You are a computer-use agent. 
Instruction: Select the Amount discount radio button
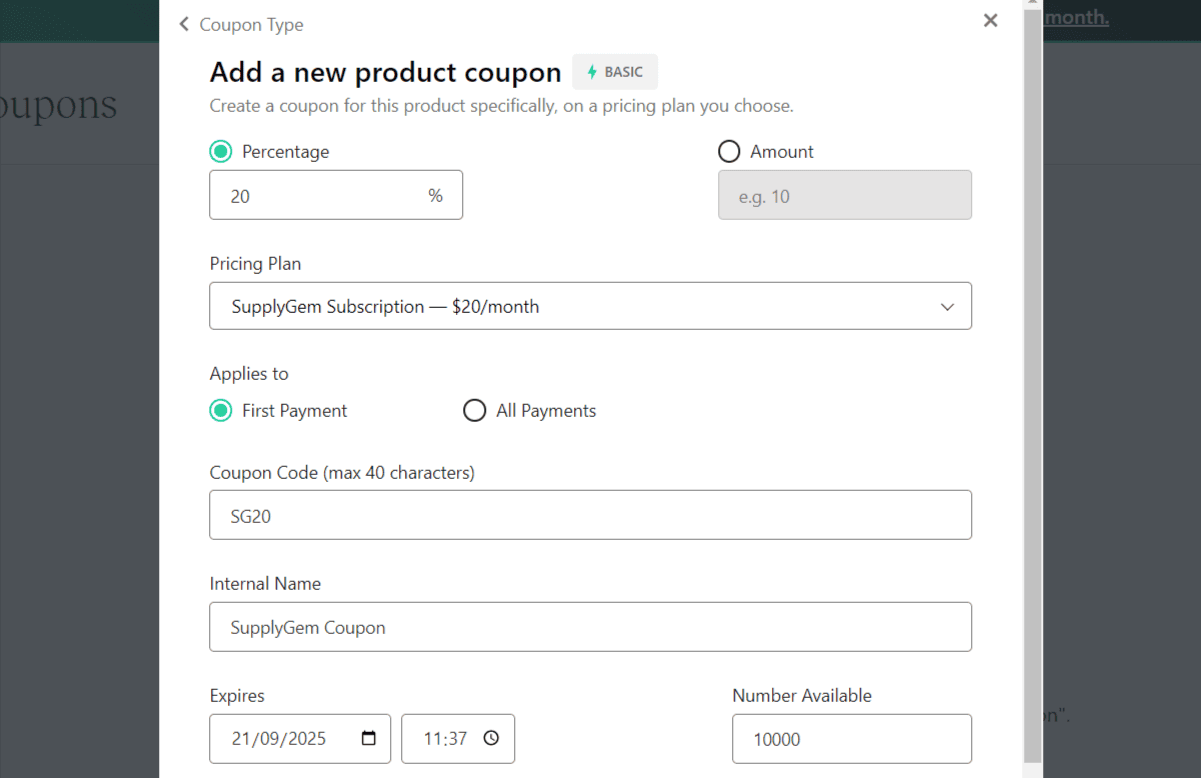729,152
